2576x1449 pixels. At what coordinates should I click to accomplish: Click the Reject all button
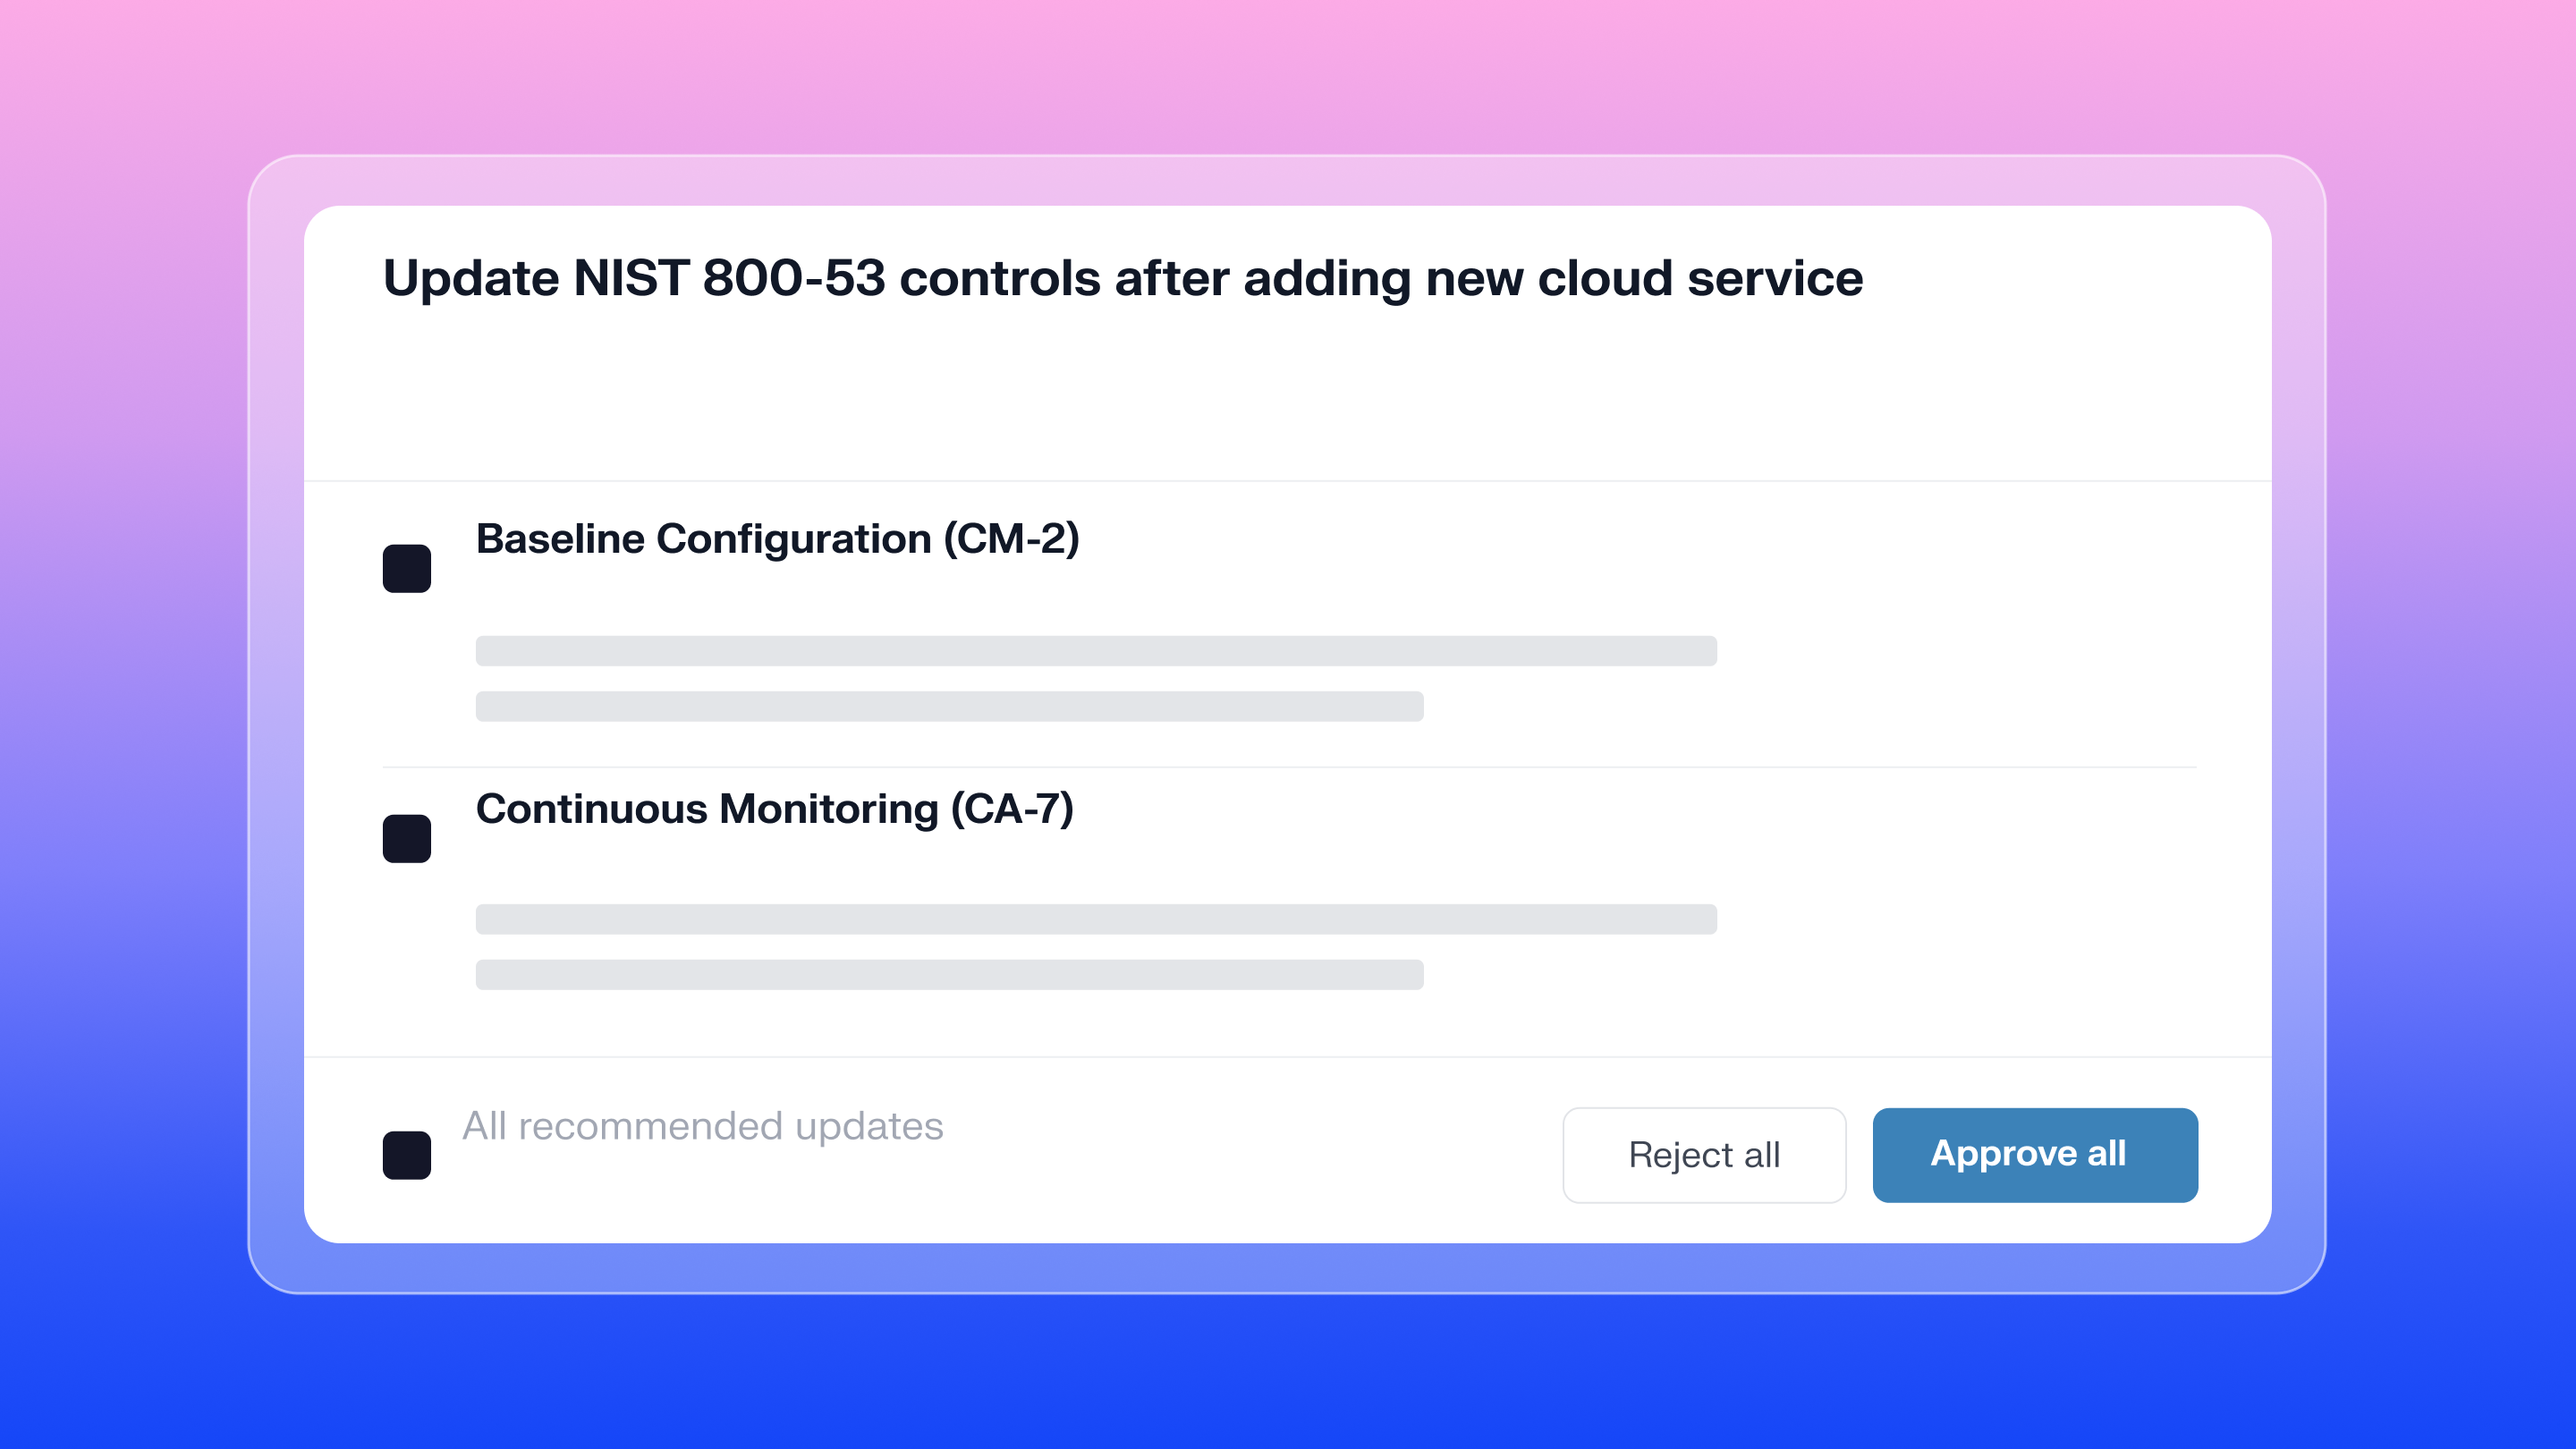(x=1703, y=1155)
